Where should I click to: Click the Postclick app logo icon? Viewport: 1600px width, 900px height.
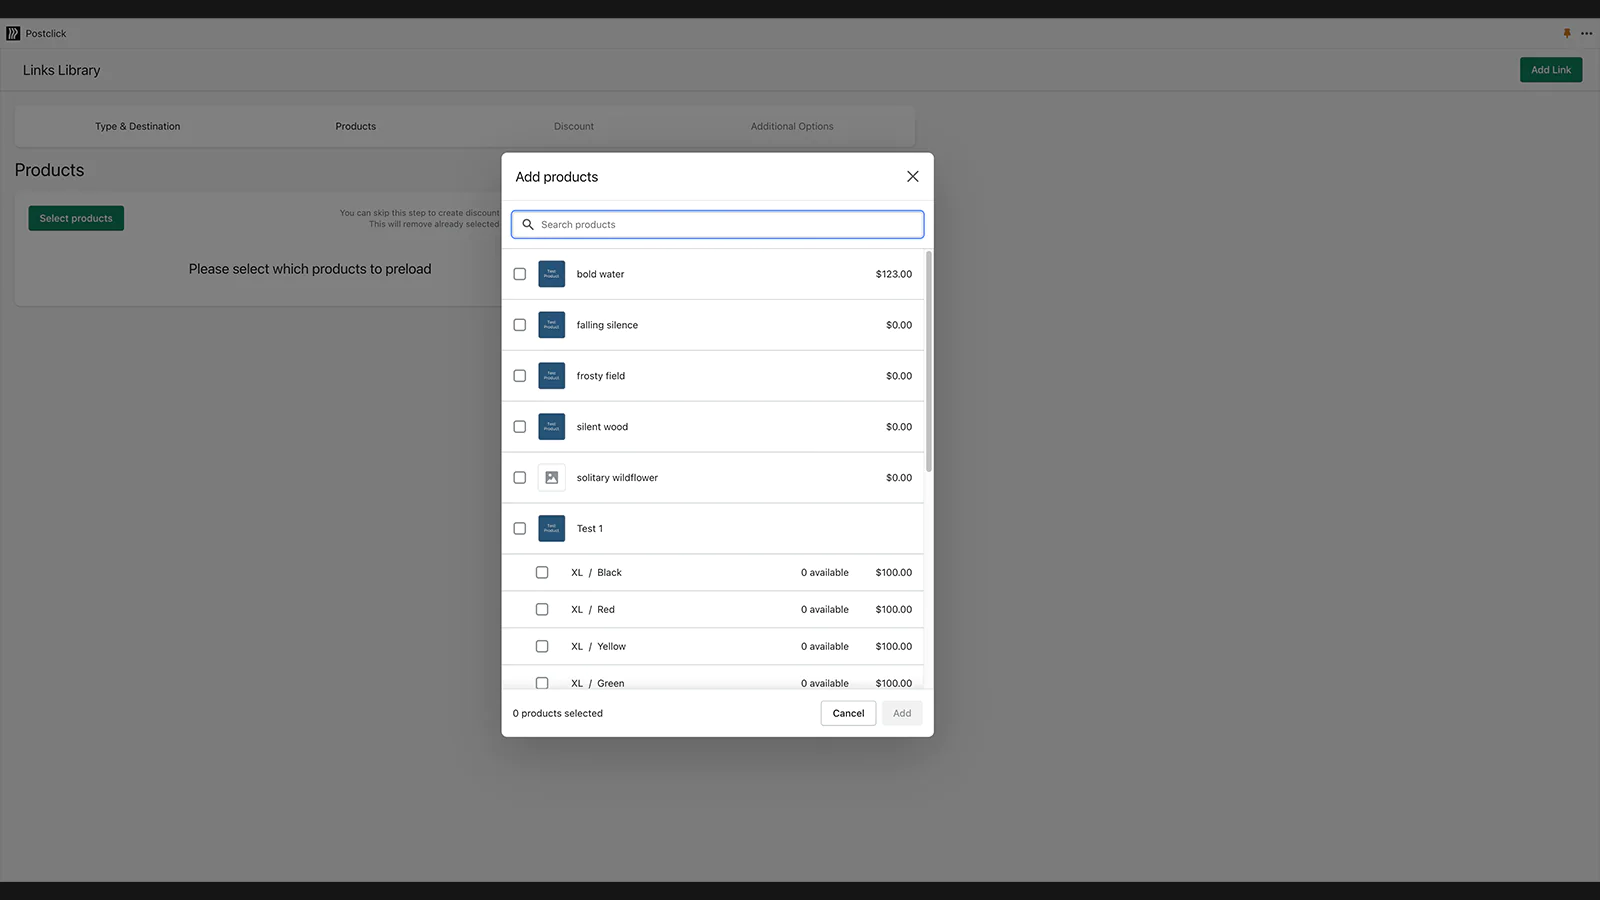[x=13, y=33]
